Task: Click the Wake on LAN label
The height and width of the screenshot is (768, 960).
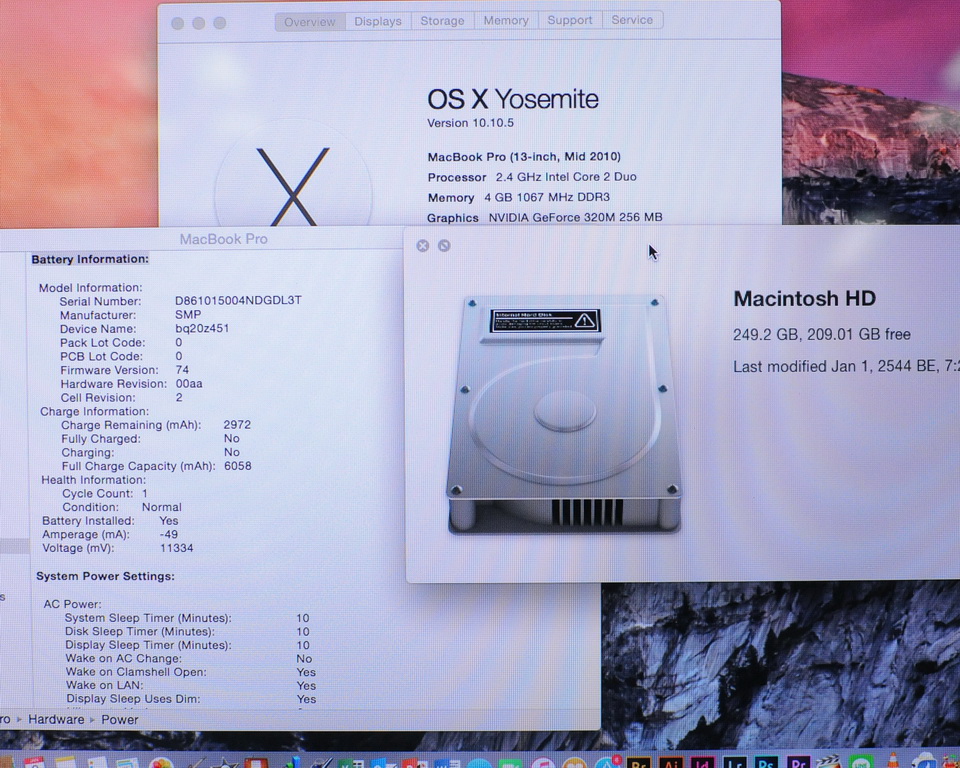Action: tap(105, 685)
